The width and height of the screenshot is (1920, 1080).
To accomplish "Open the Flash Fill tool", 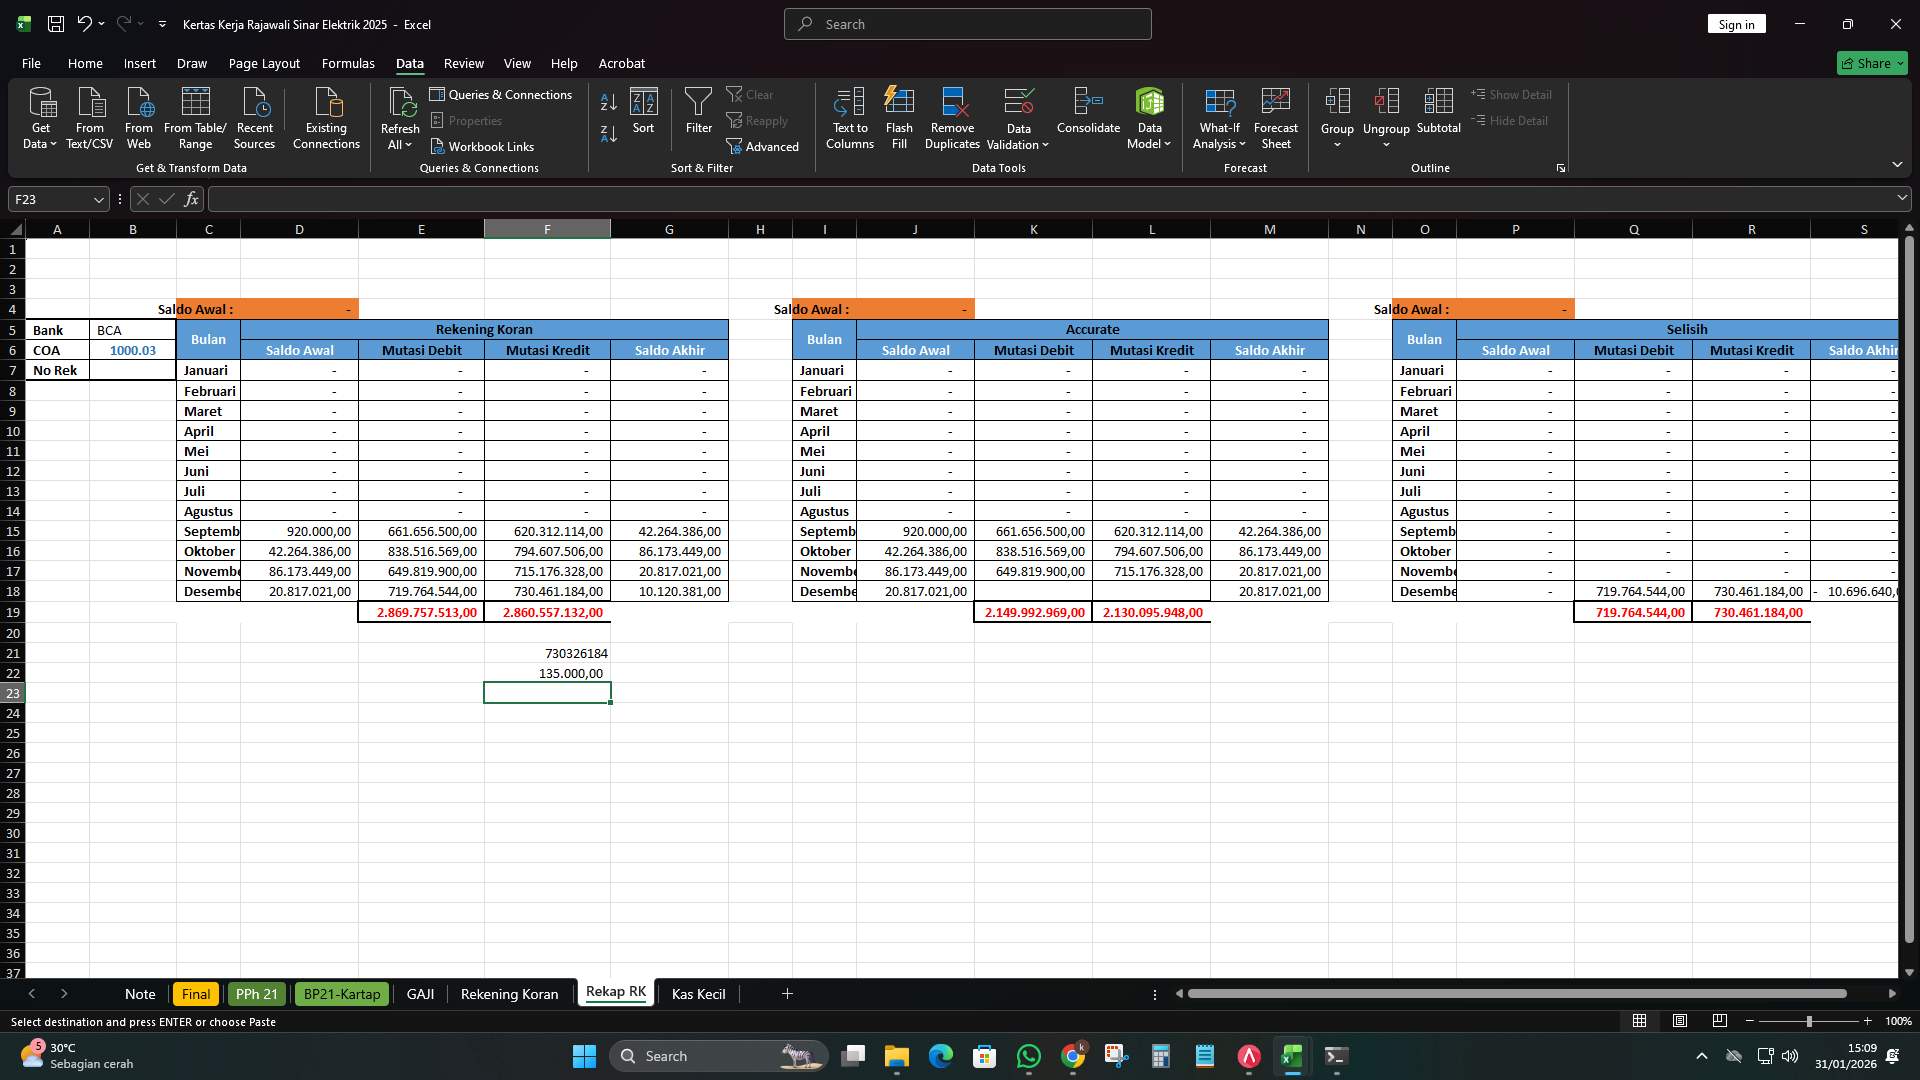I will coord(899,117).
